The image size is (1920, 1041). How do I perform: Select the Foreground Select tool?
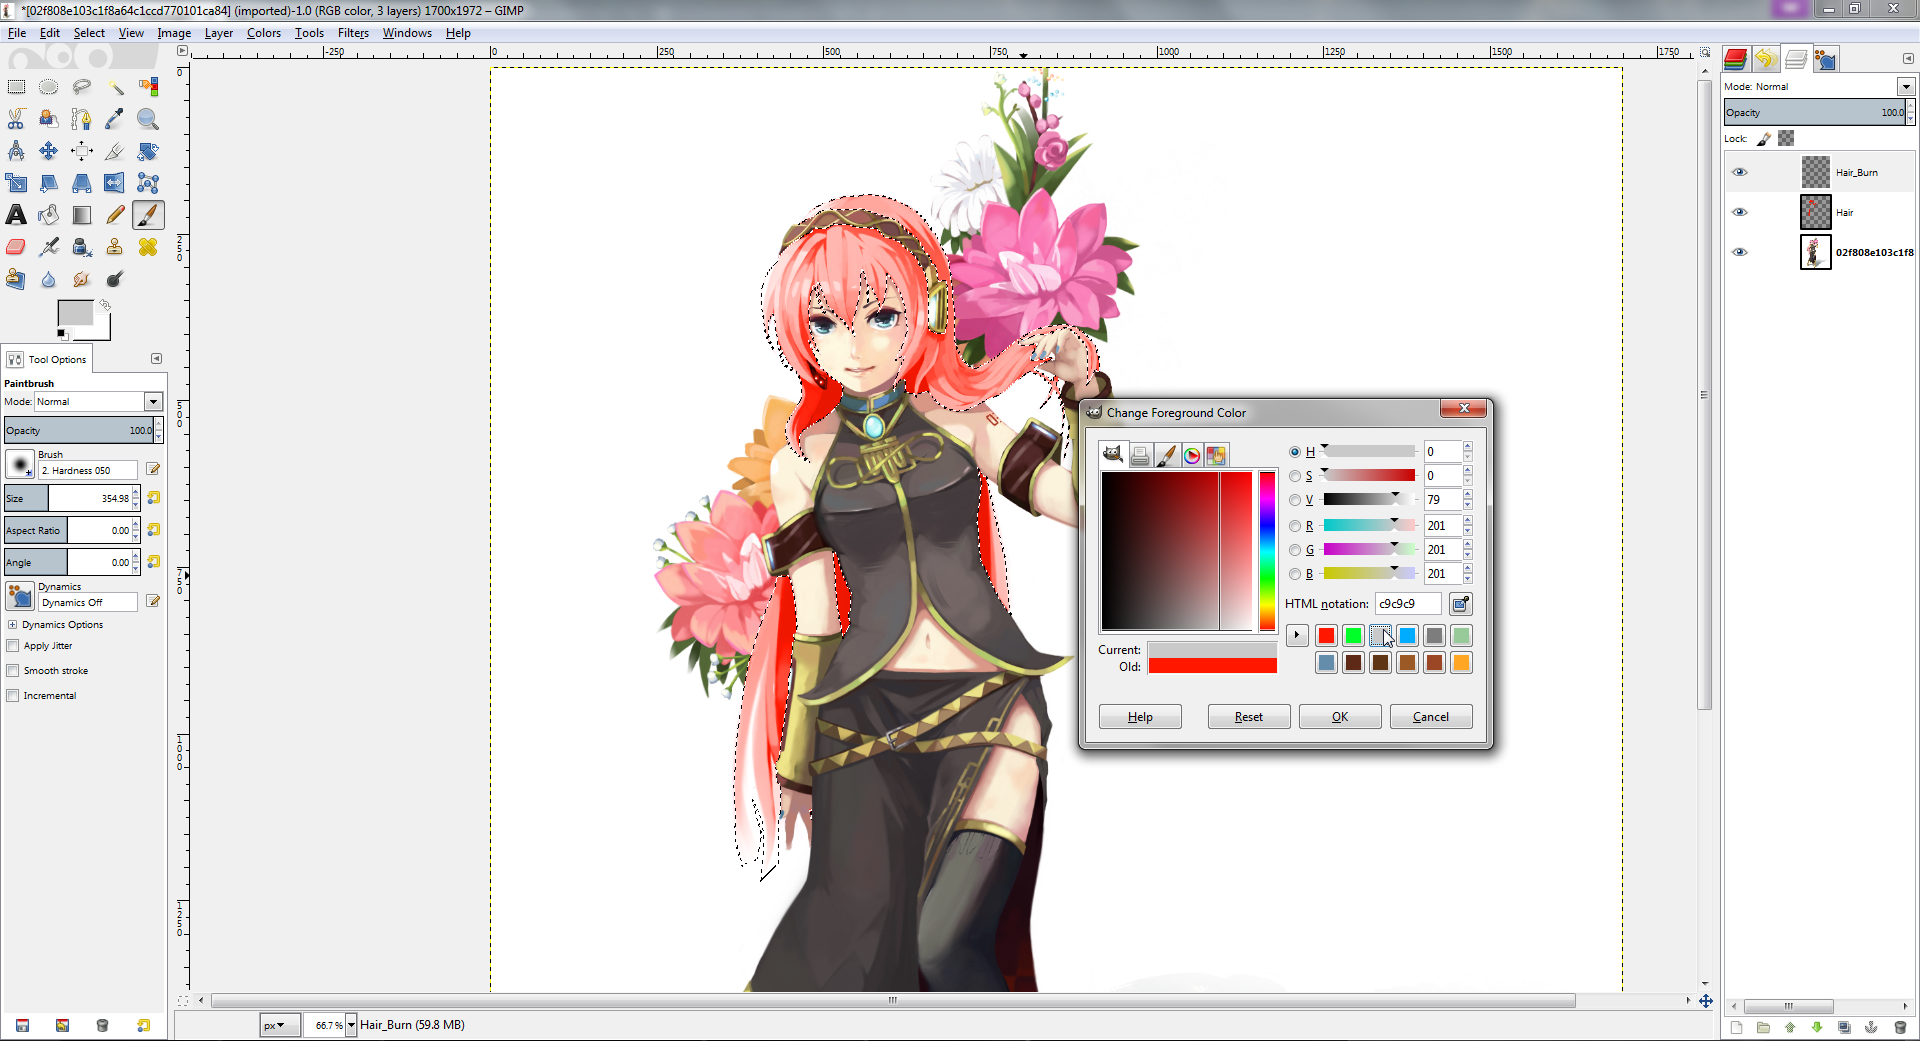point(49,119)
